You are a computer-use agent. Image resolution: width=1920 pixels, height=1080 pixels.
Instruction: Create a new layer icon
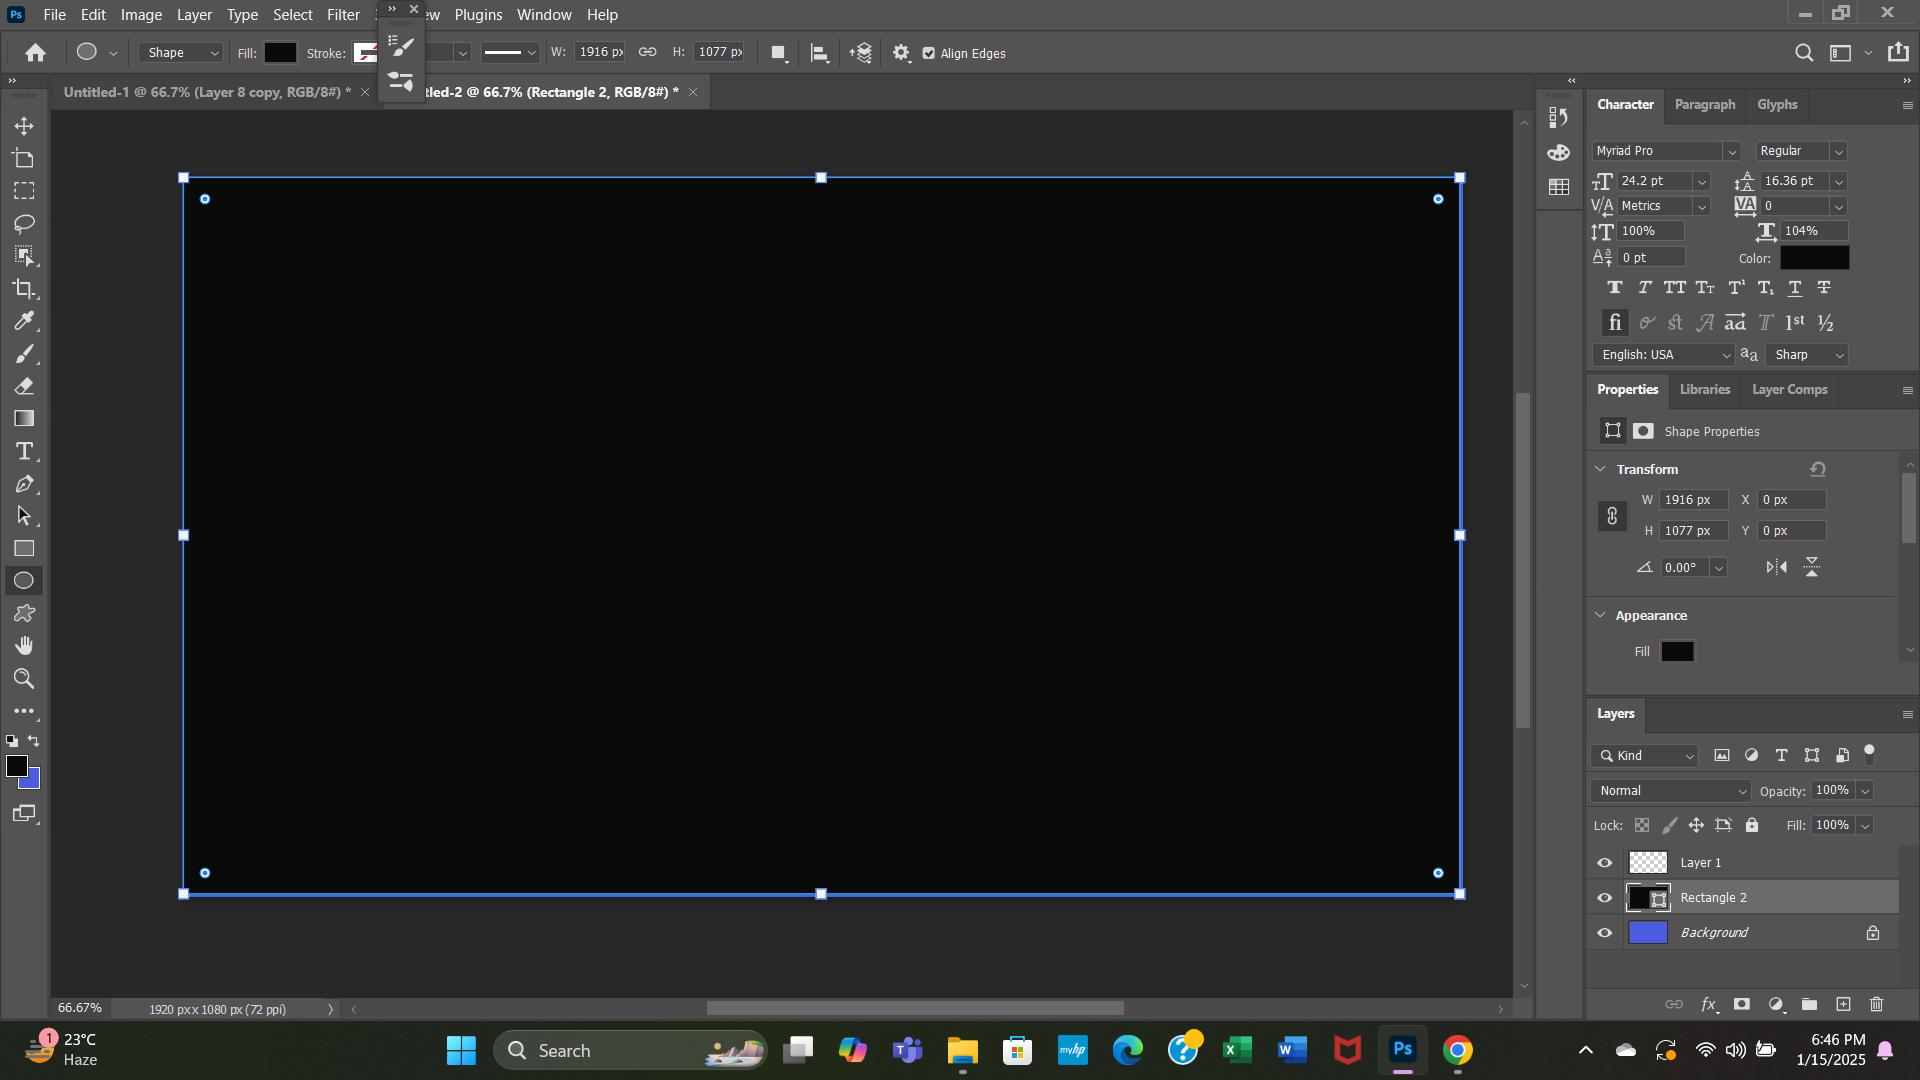coord(1843,1004)
